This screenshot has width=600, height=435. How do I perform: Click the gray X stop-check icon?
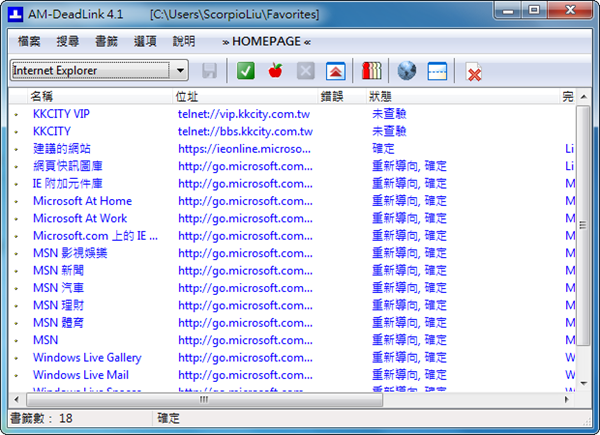click(x=305, y=71)
